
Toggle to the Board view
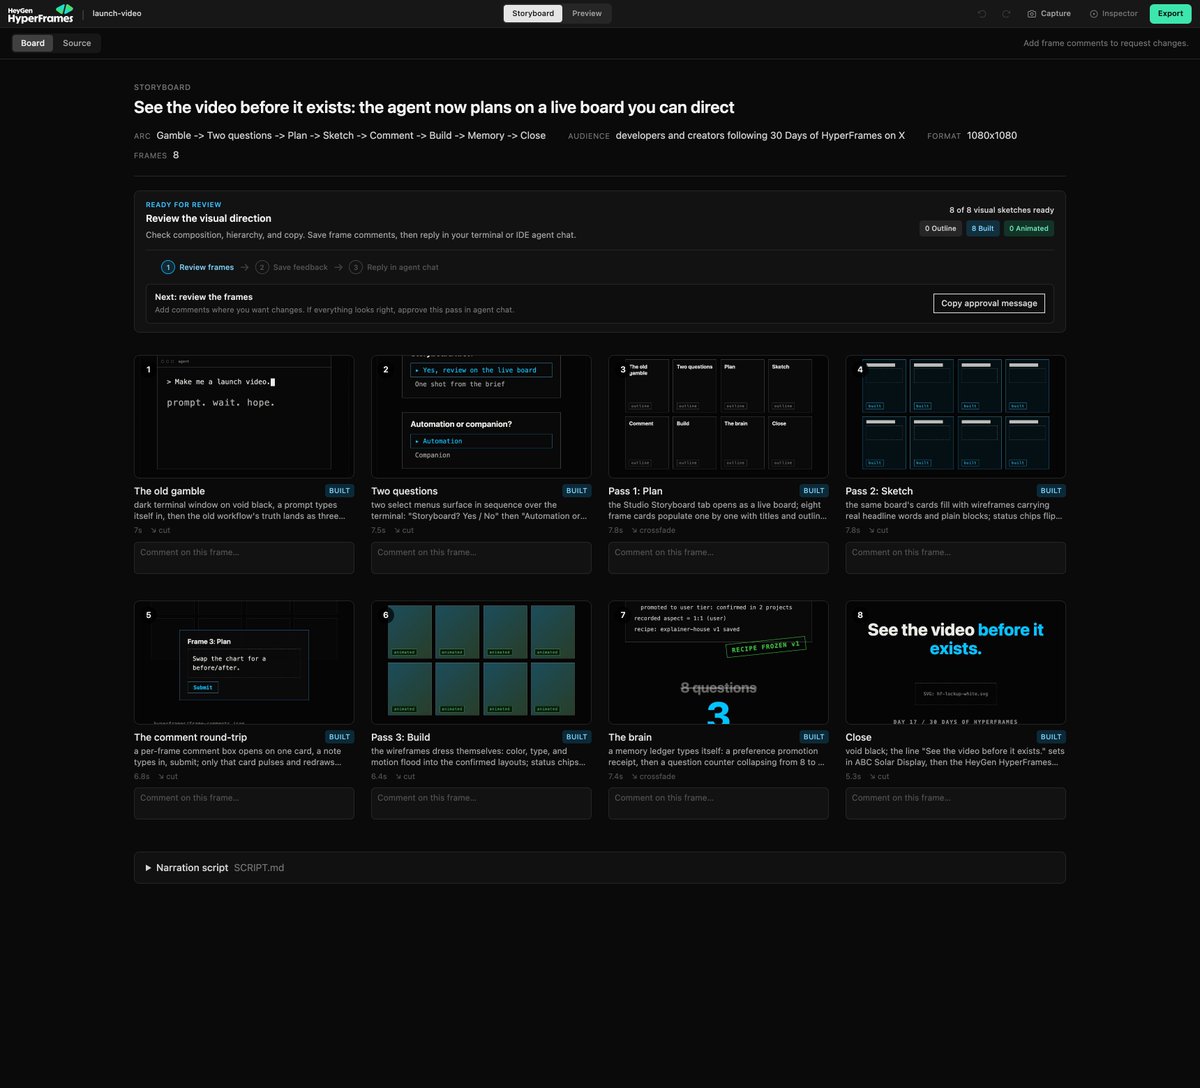coord(33,43)
